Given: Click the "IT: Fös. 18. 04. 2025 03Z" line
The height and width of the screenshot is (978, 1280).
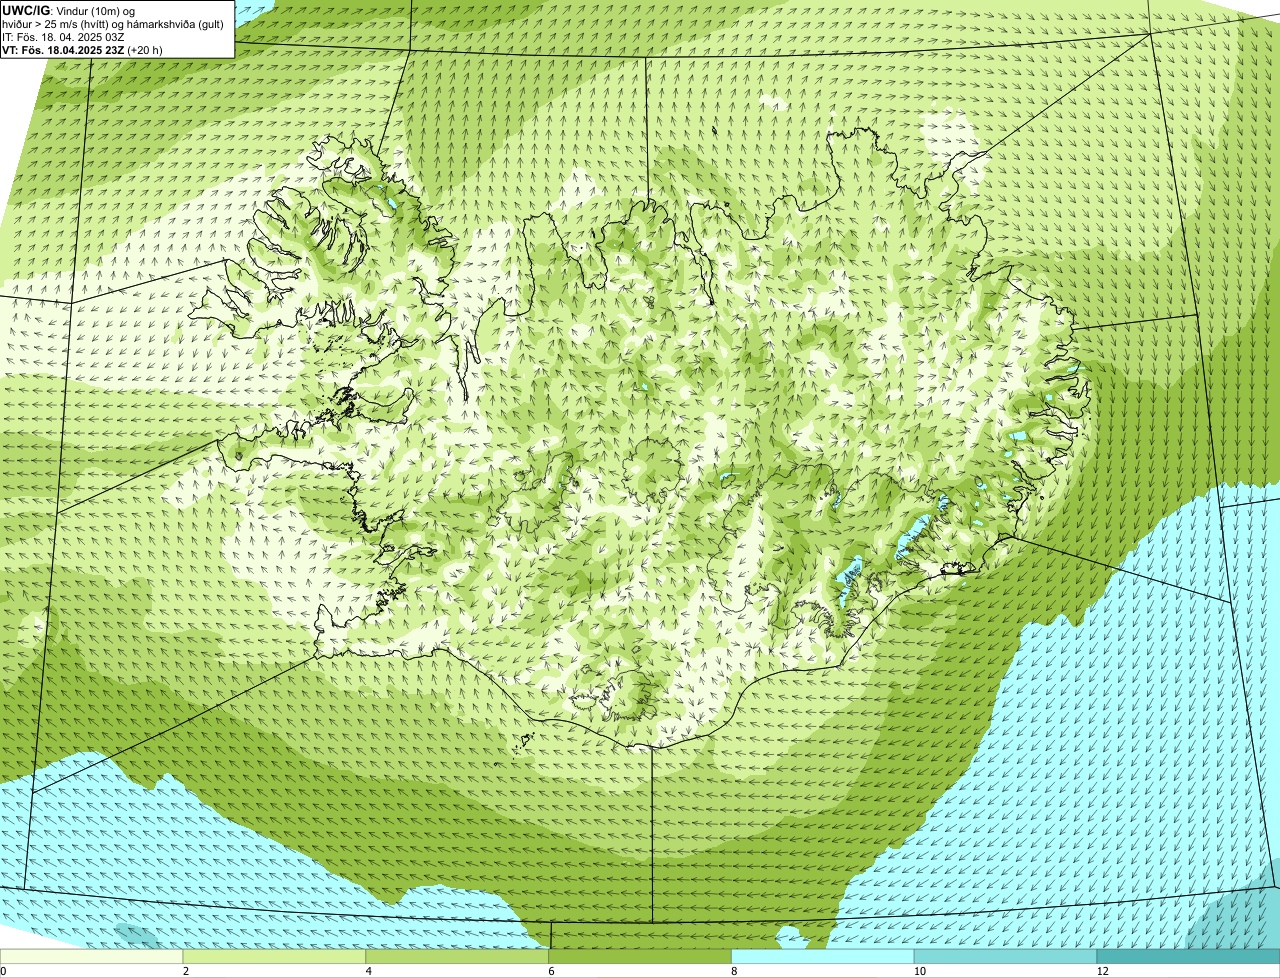Looking at the screenshot, I should point(64,37).
